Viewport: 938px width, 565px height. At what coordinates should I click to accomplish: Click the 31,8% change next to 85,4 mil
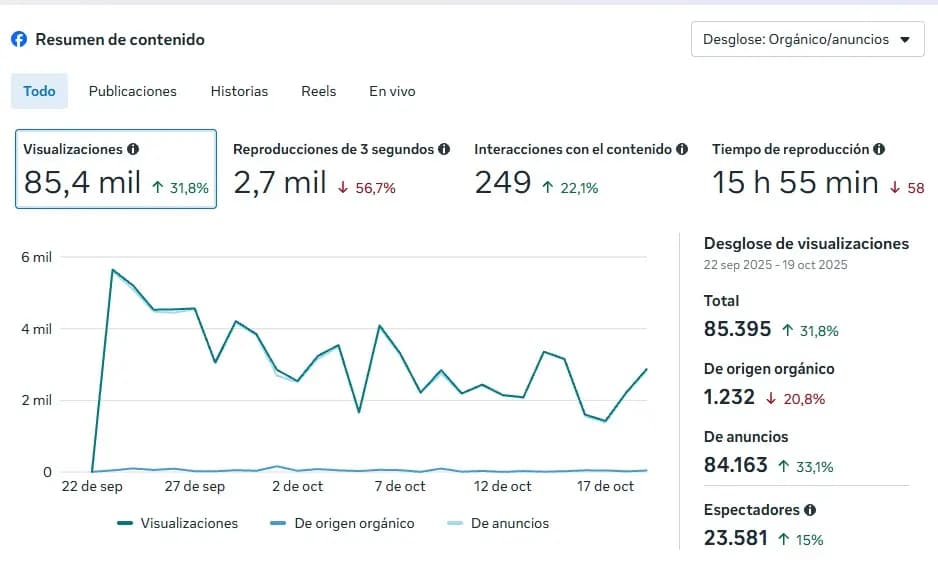click(x=180, y=188)
